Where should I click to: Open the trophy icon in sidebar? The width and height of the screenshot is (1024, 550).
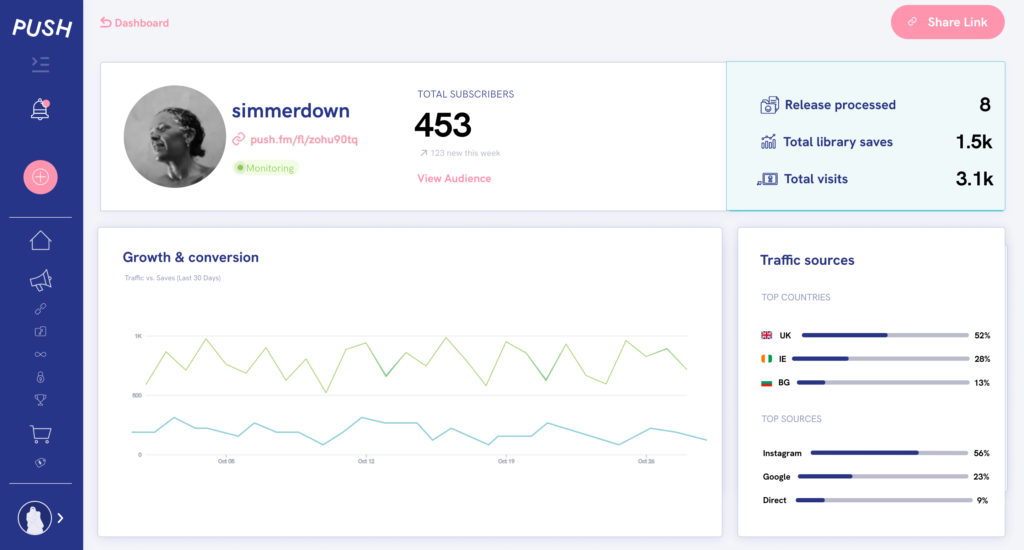[x=40, y=400]
